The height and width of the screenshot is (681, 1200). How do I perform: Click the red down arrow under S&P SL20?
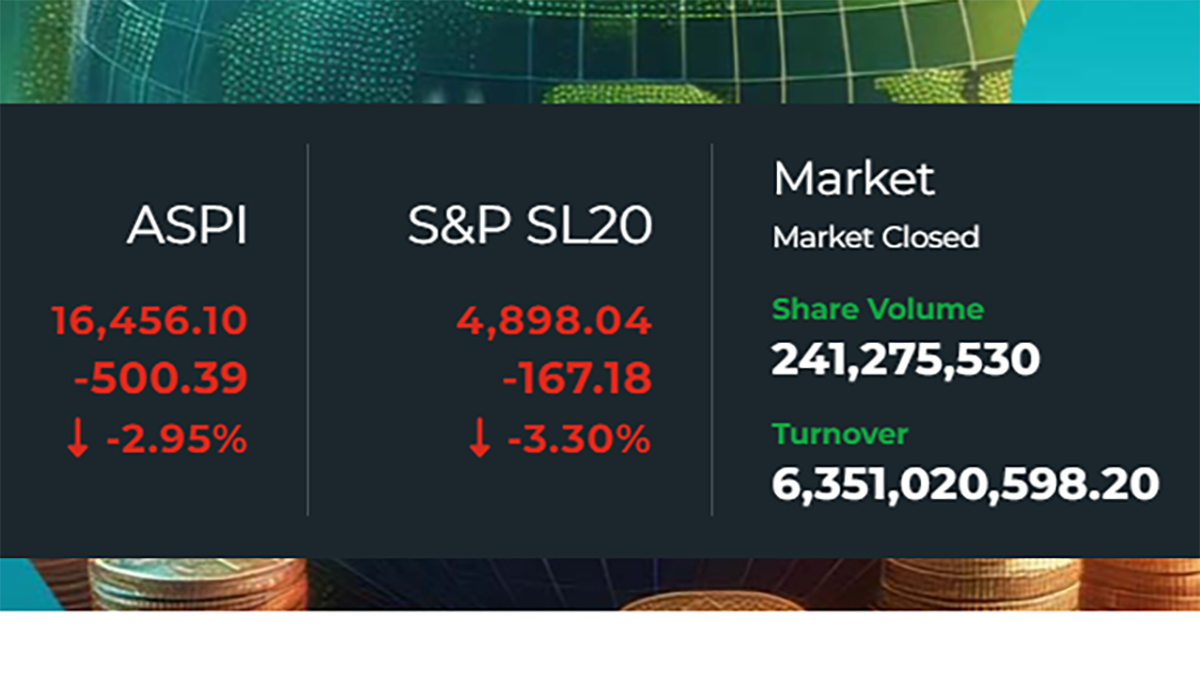click(x=480, y=440)
